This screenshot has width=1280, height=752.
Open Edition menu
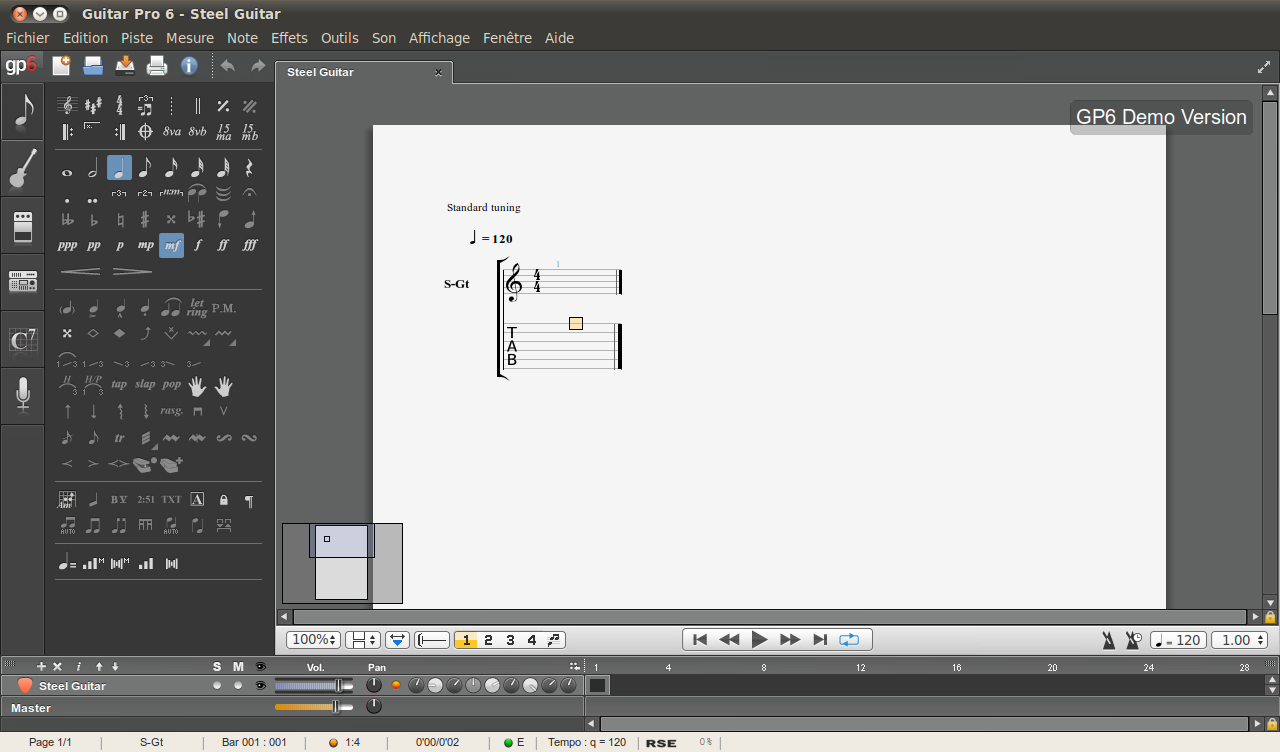(x=85, y=38)
